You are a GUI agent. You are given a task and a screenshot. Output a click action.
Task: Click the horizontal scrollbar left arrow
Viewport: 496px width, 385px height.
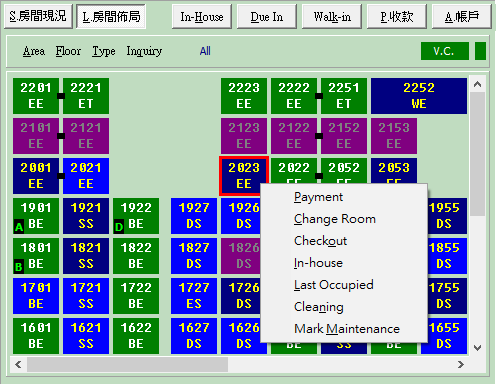coord(19,364)
